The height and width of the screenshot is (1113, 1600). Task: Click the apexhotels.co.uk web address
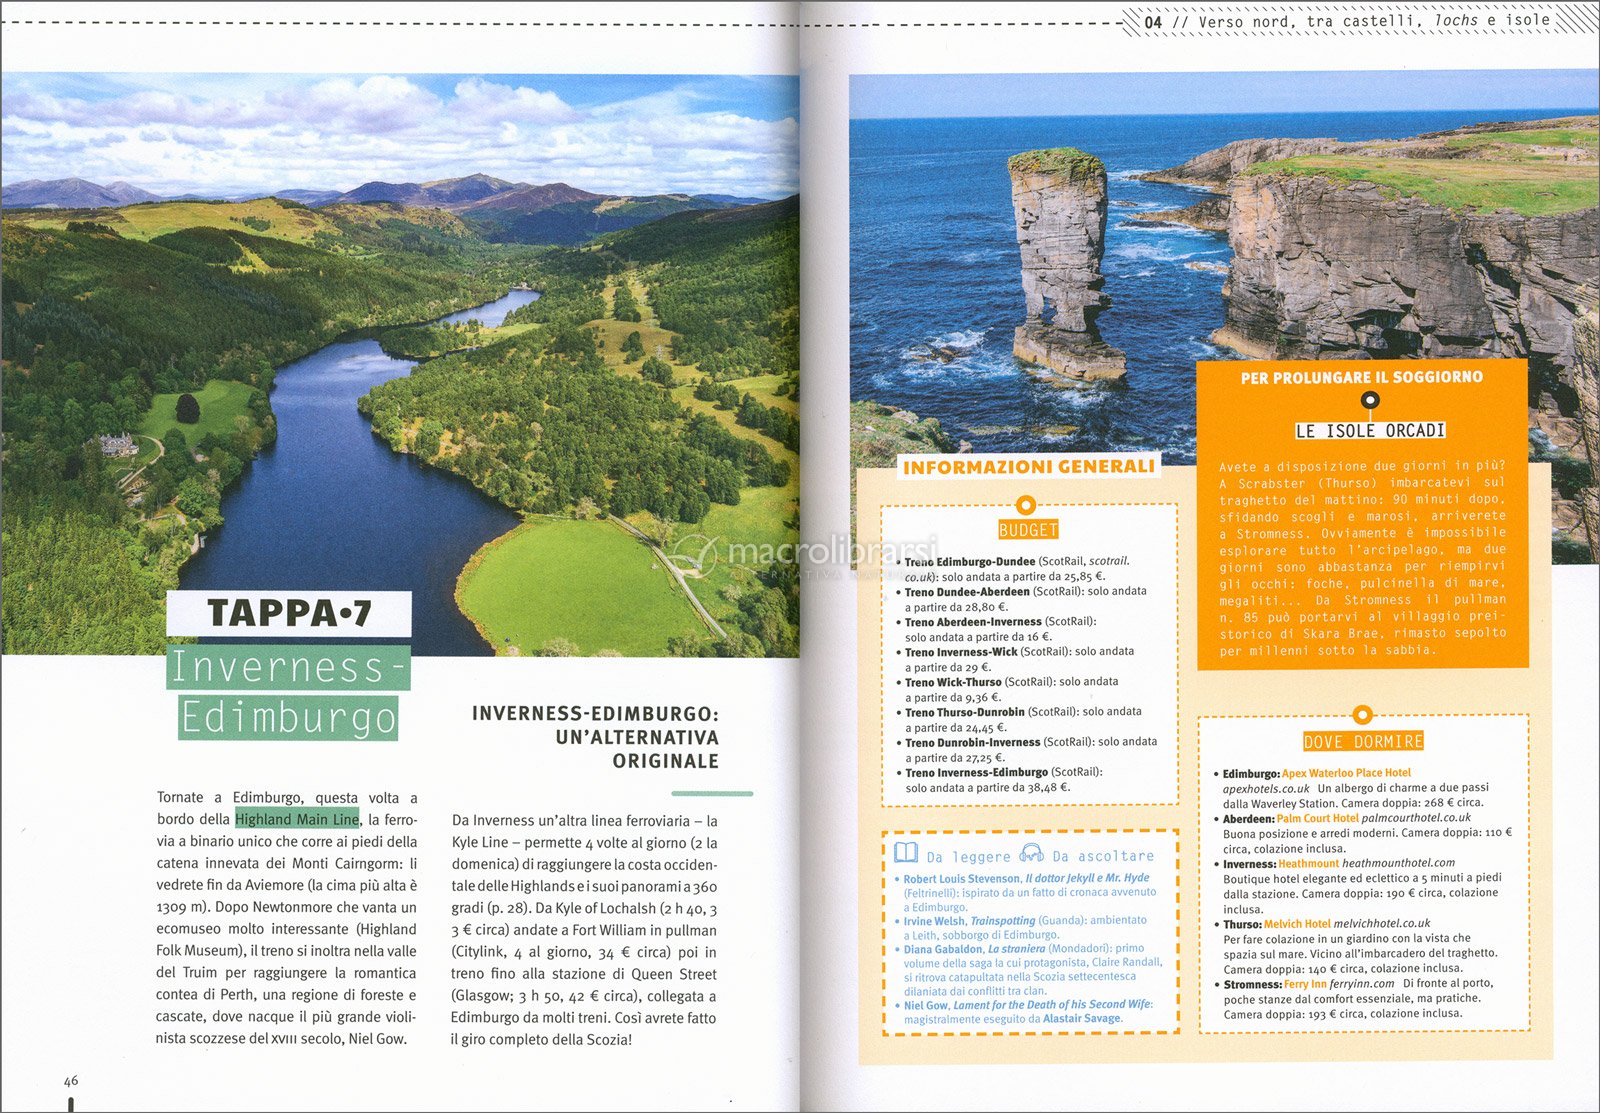pyautogui.click(x=1265, y=788)
